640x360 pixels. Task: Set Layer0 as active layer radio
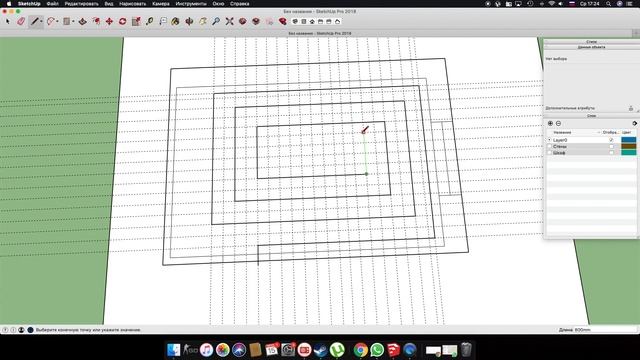(x=549, y=140)
